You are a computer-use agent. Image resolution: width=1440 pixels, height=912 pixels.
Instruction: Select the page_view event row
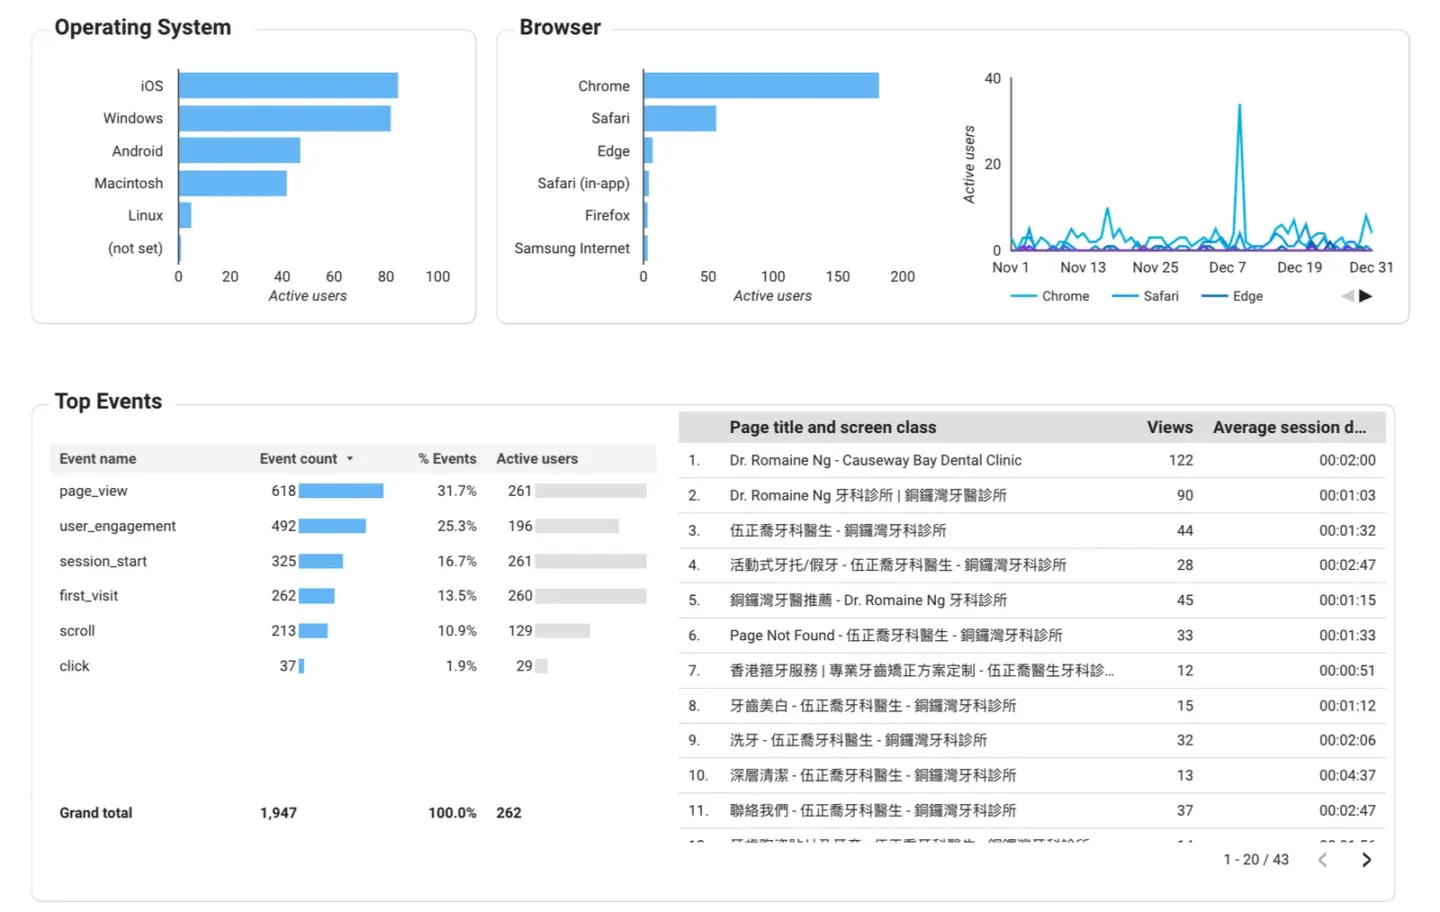pos(93,491)
